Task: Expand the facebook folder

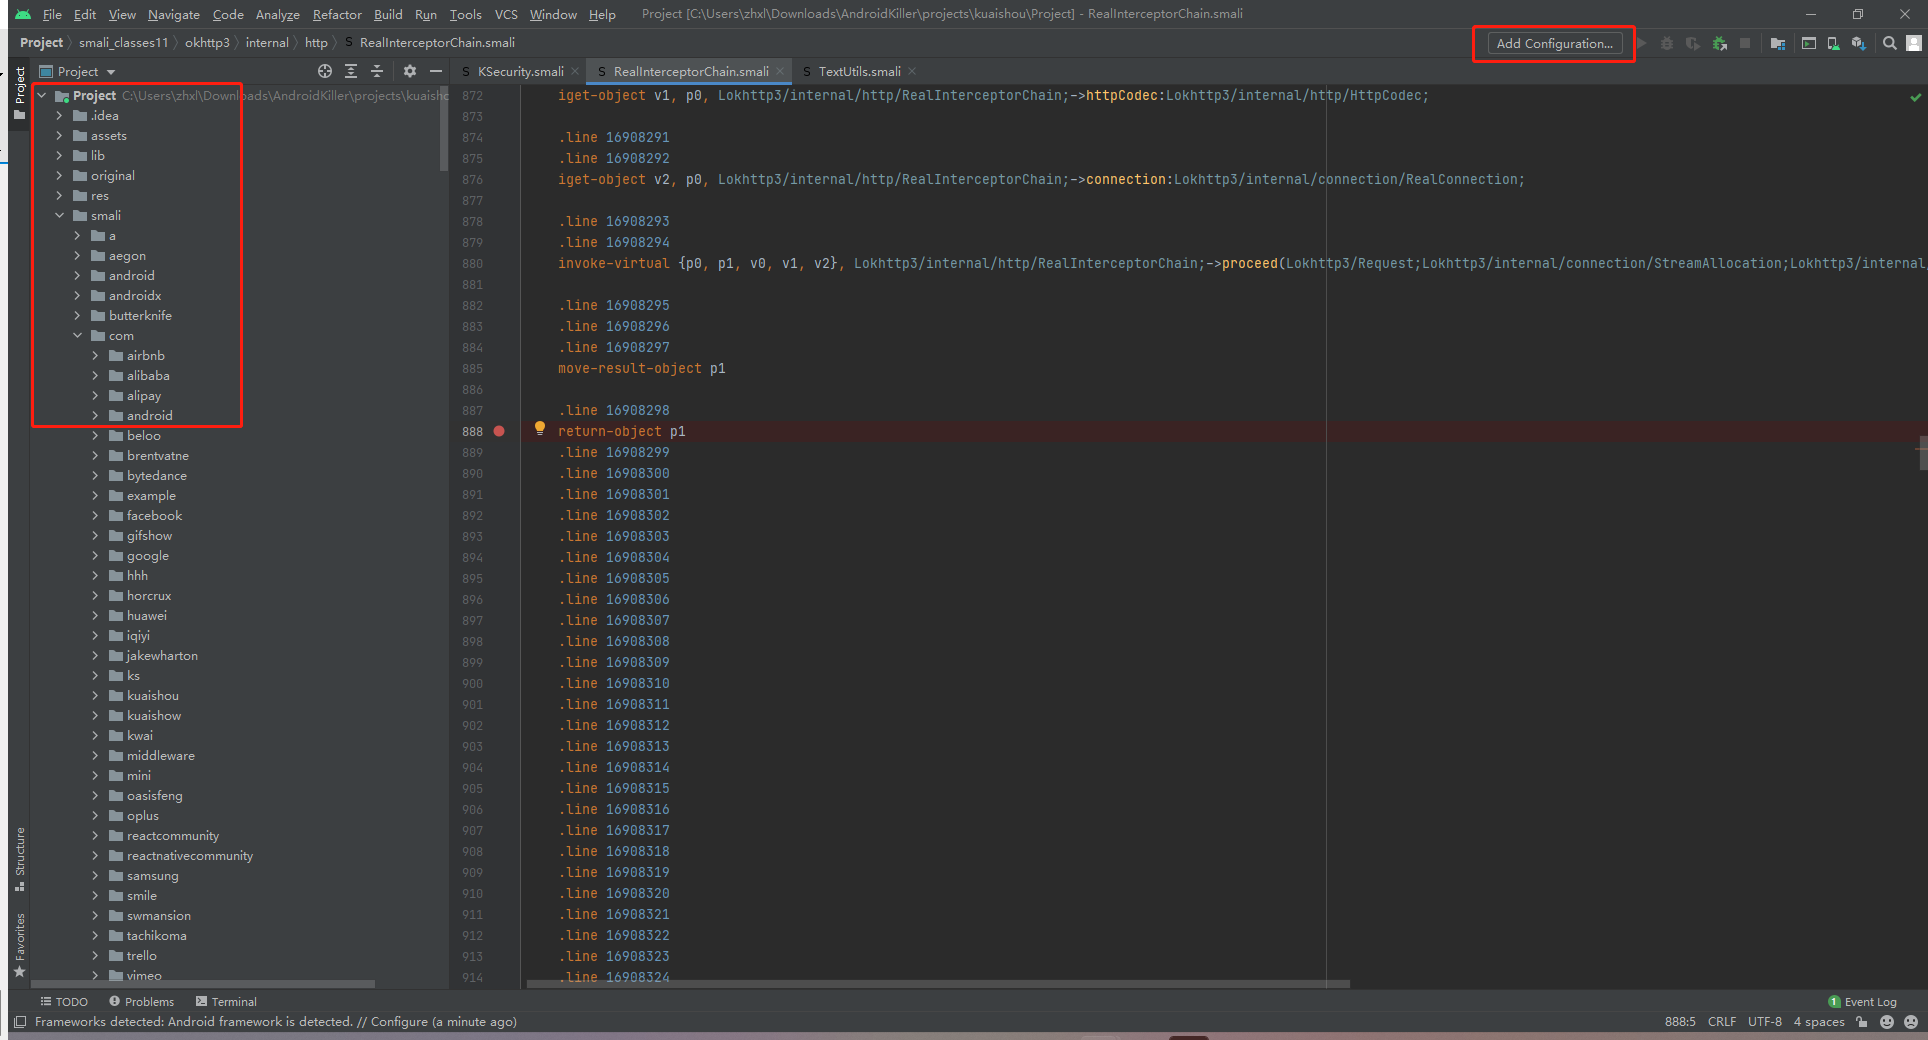Action: pyautogui.click(x=95, y=515)
